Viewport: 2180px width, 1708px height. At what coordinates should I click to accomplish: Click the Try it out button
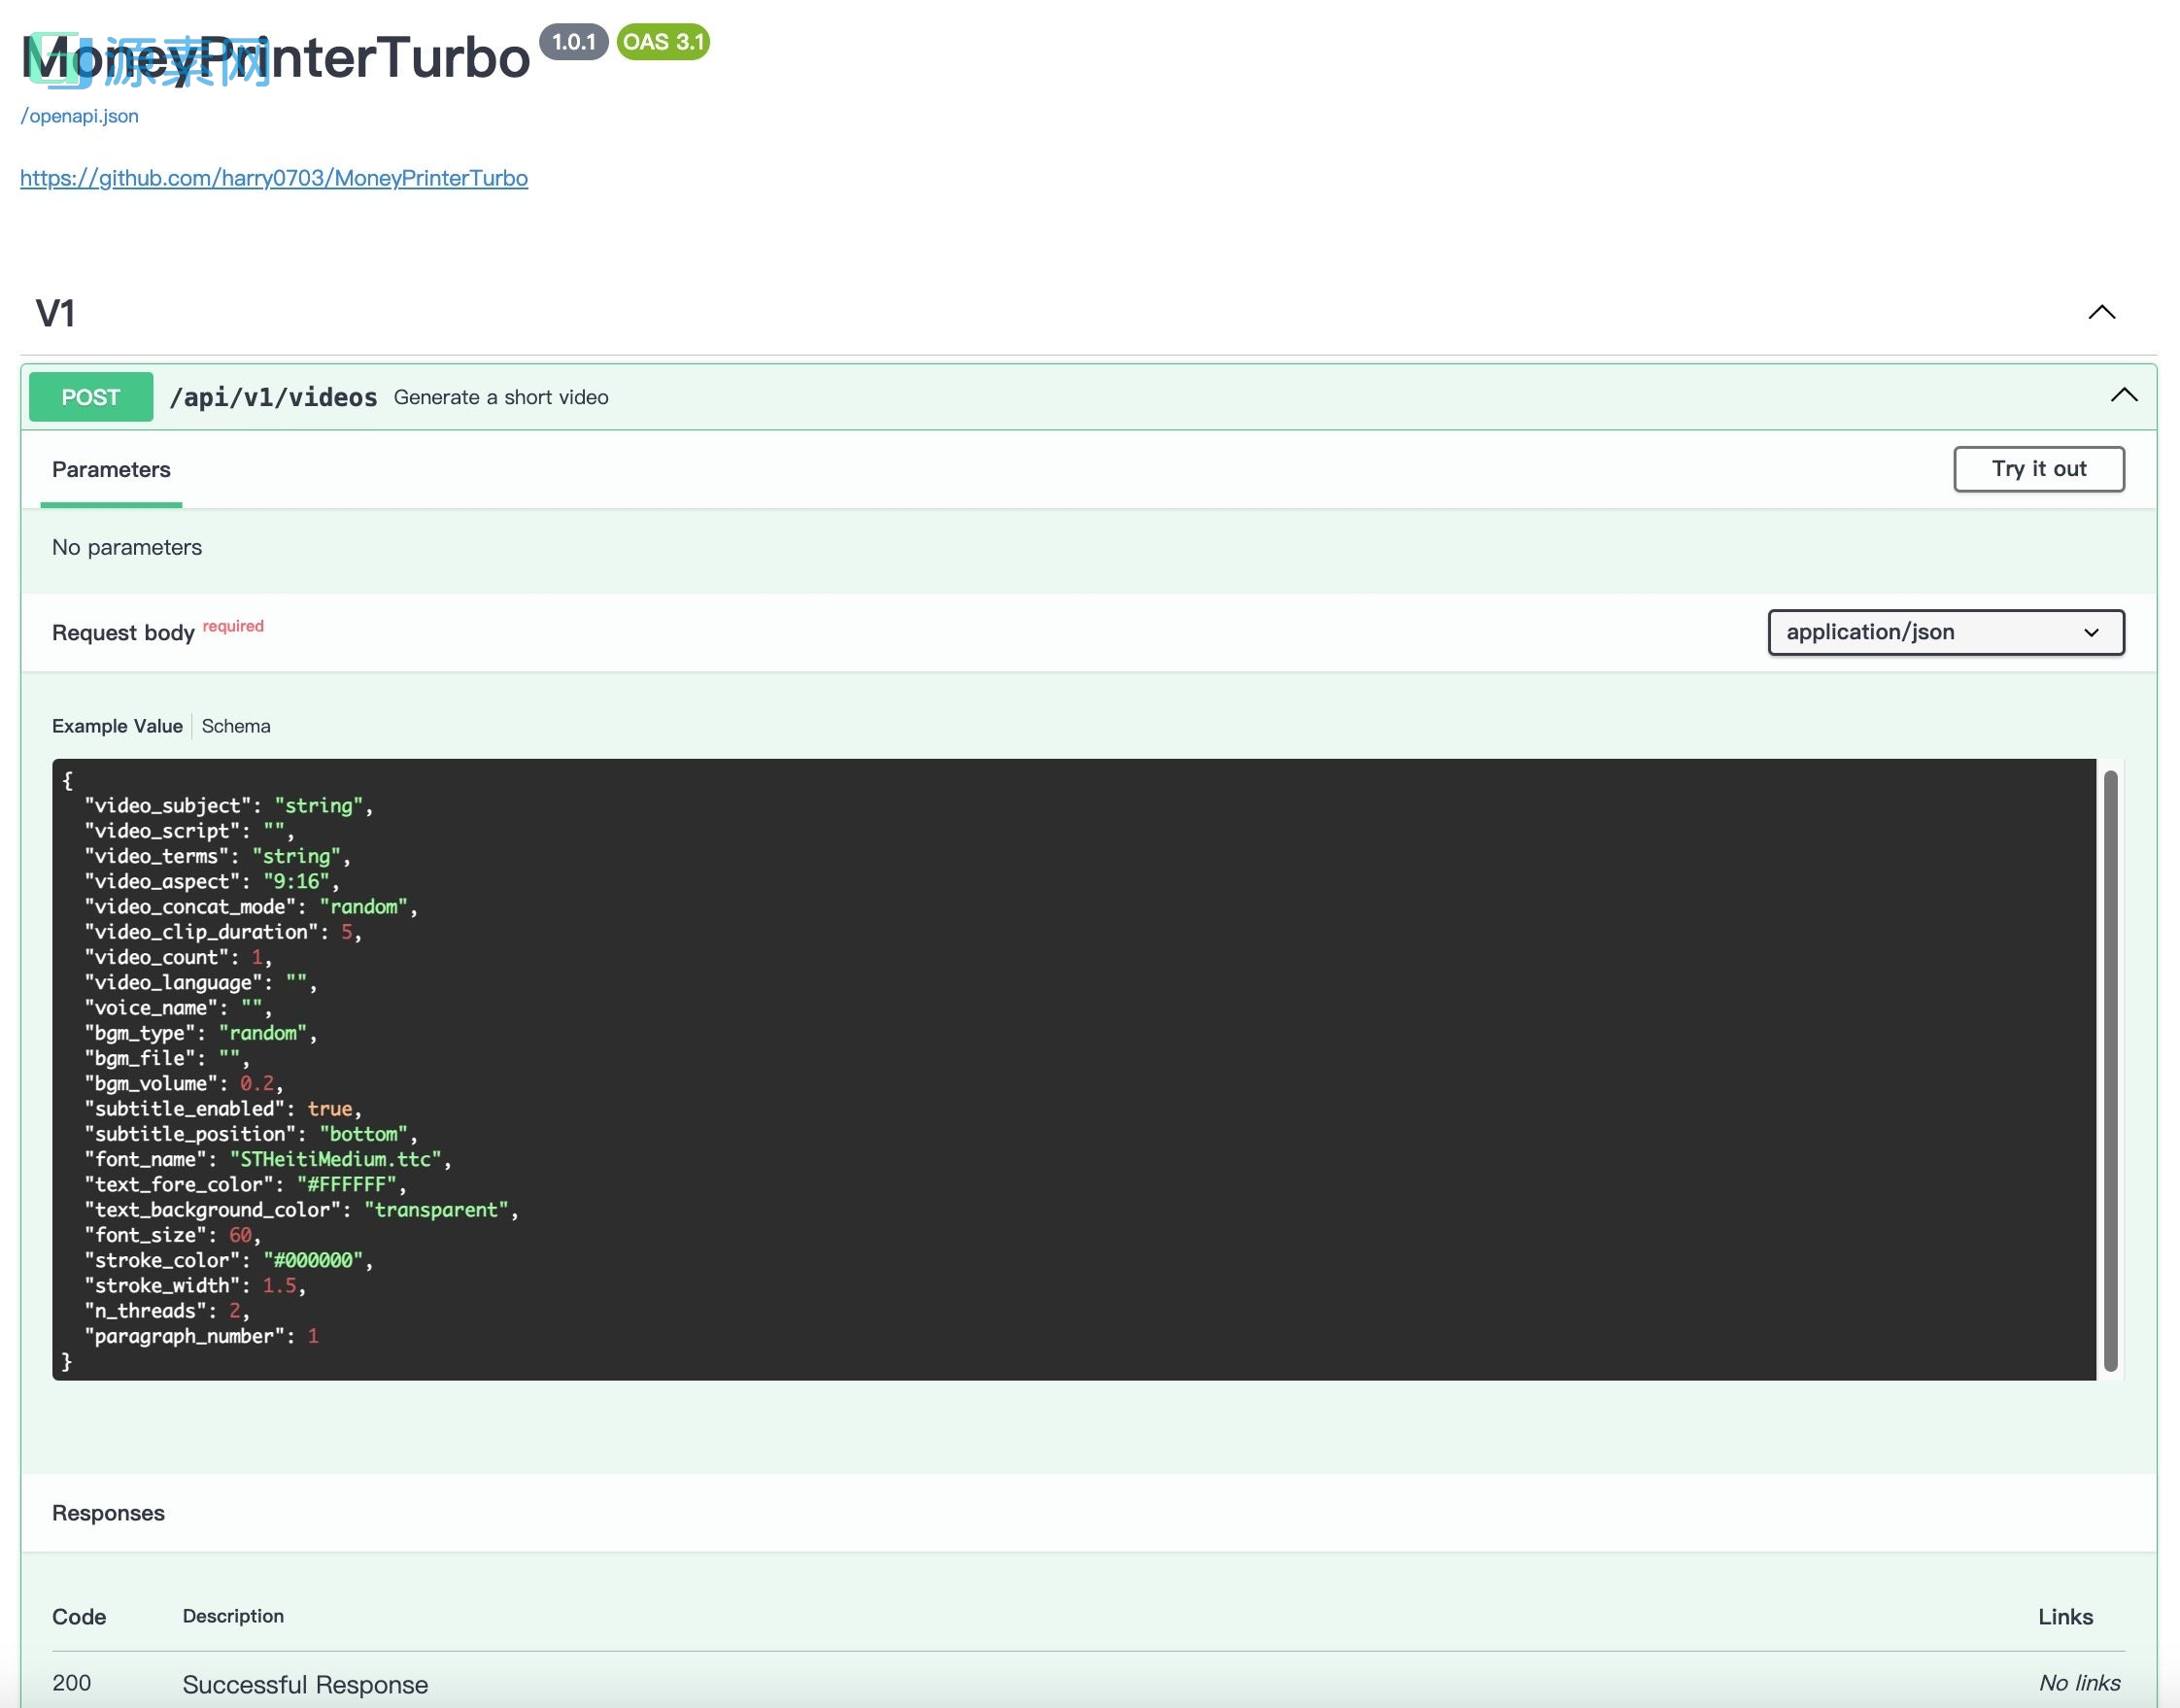(x=2038, y=469)
